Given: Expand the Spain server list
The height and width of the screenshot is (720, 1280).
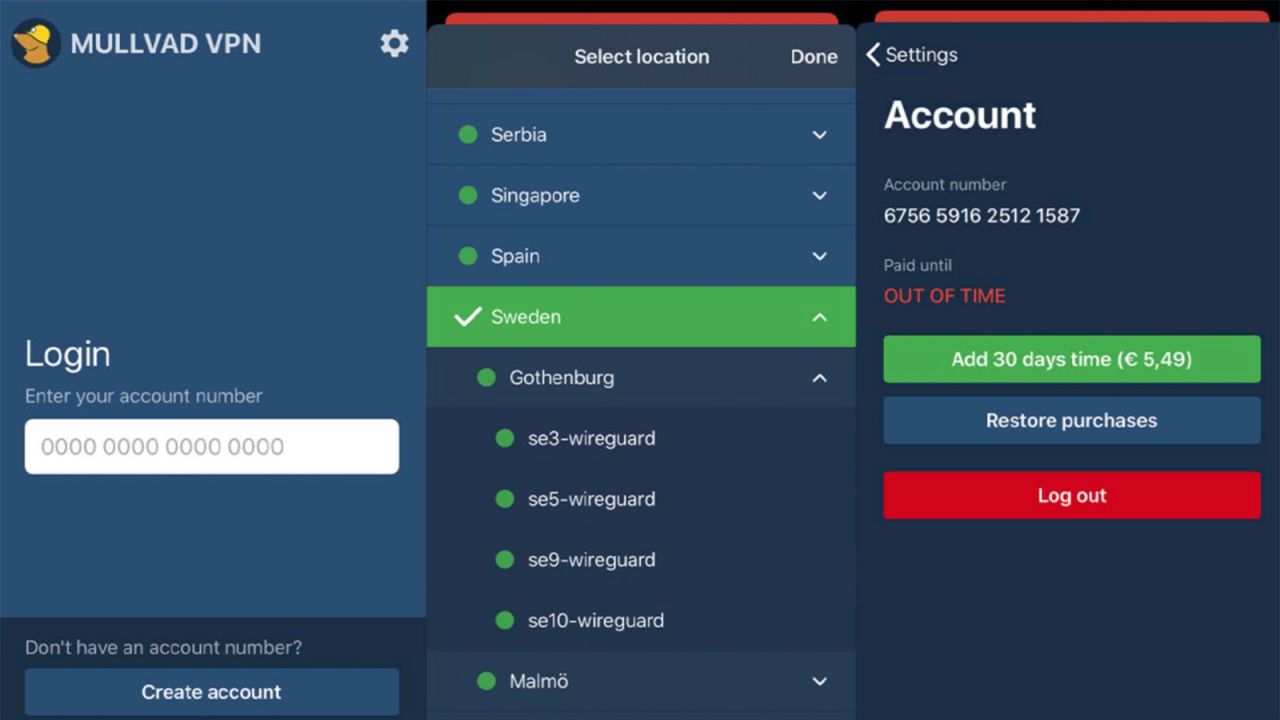Looking at the screenshot, I should point(819,257).
